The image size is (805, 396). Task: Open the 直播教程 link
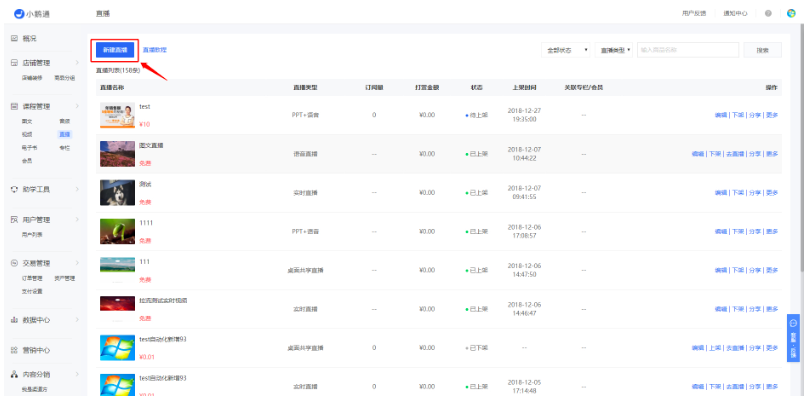click(155, 50)
